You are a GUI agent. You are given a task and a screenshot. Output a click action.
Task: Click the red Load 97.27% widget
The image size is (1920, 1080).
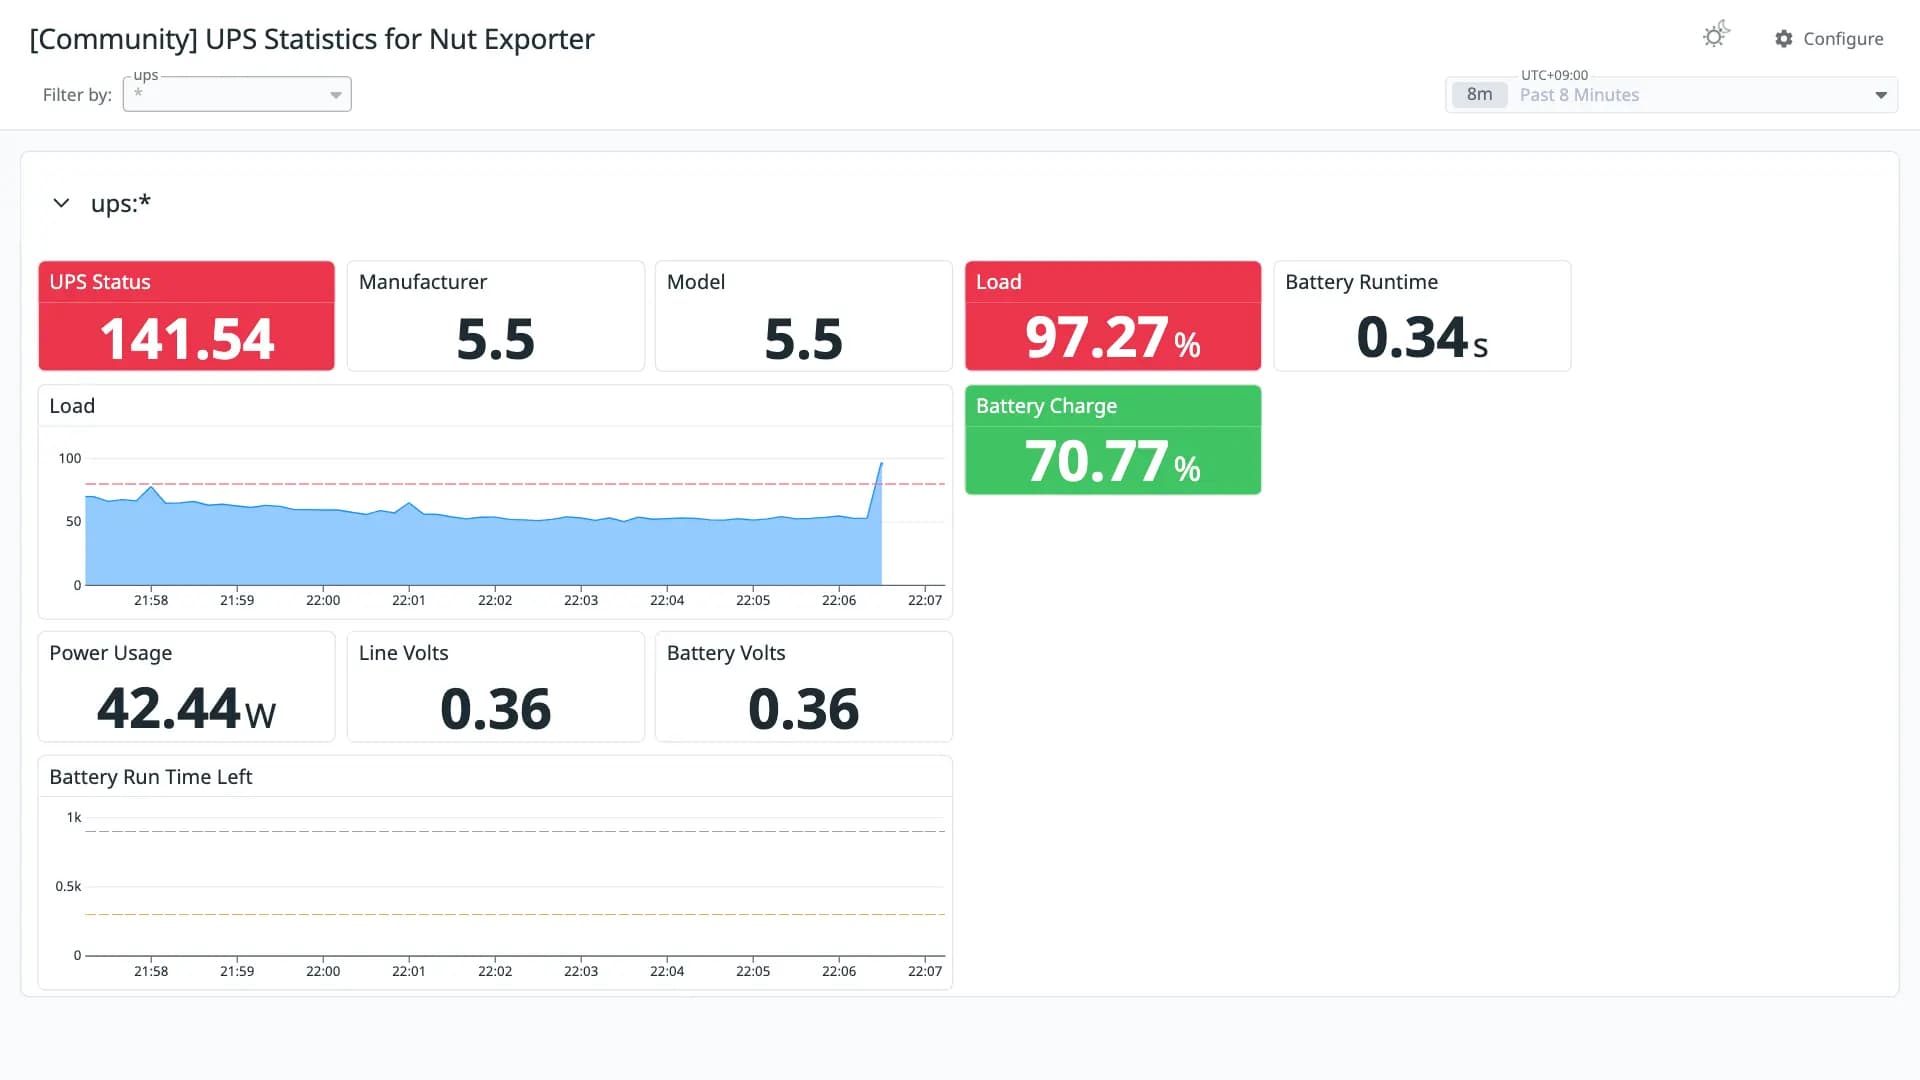tap(1112, 316)
